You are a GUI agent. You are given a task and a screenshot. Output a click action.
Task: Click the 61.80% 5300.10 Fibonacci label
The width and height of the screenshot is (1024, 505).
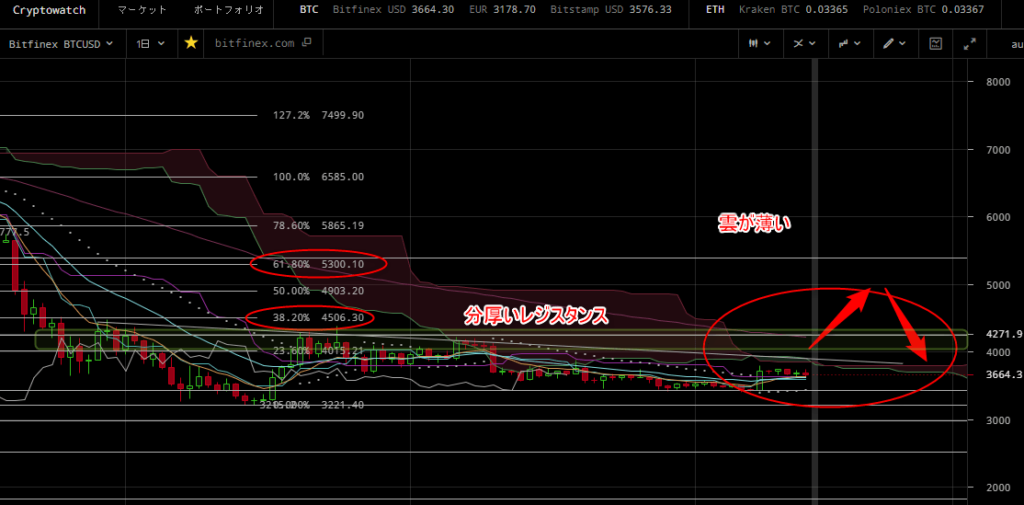pos(318,265)
